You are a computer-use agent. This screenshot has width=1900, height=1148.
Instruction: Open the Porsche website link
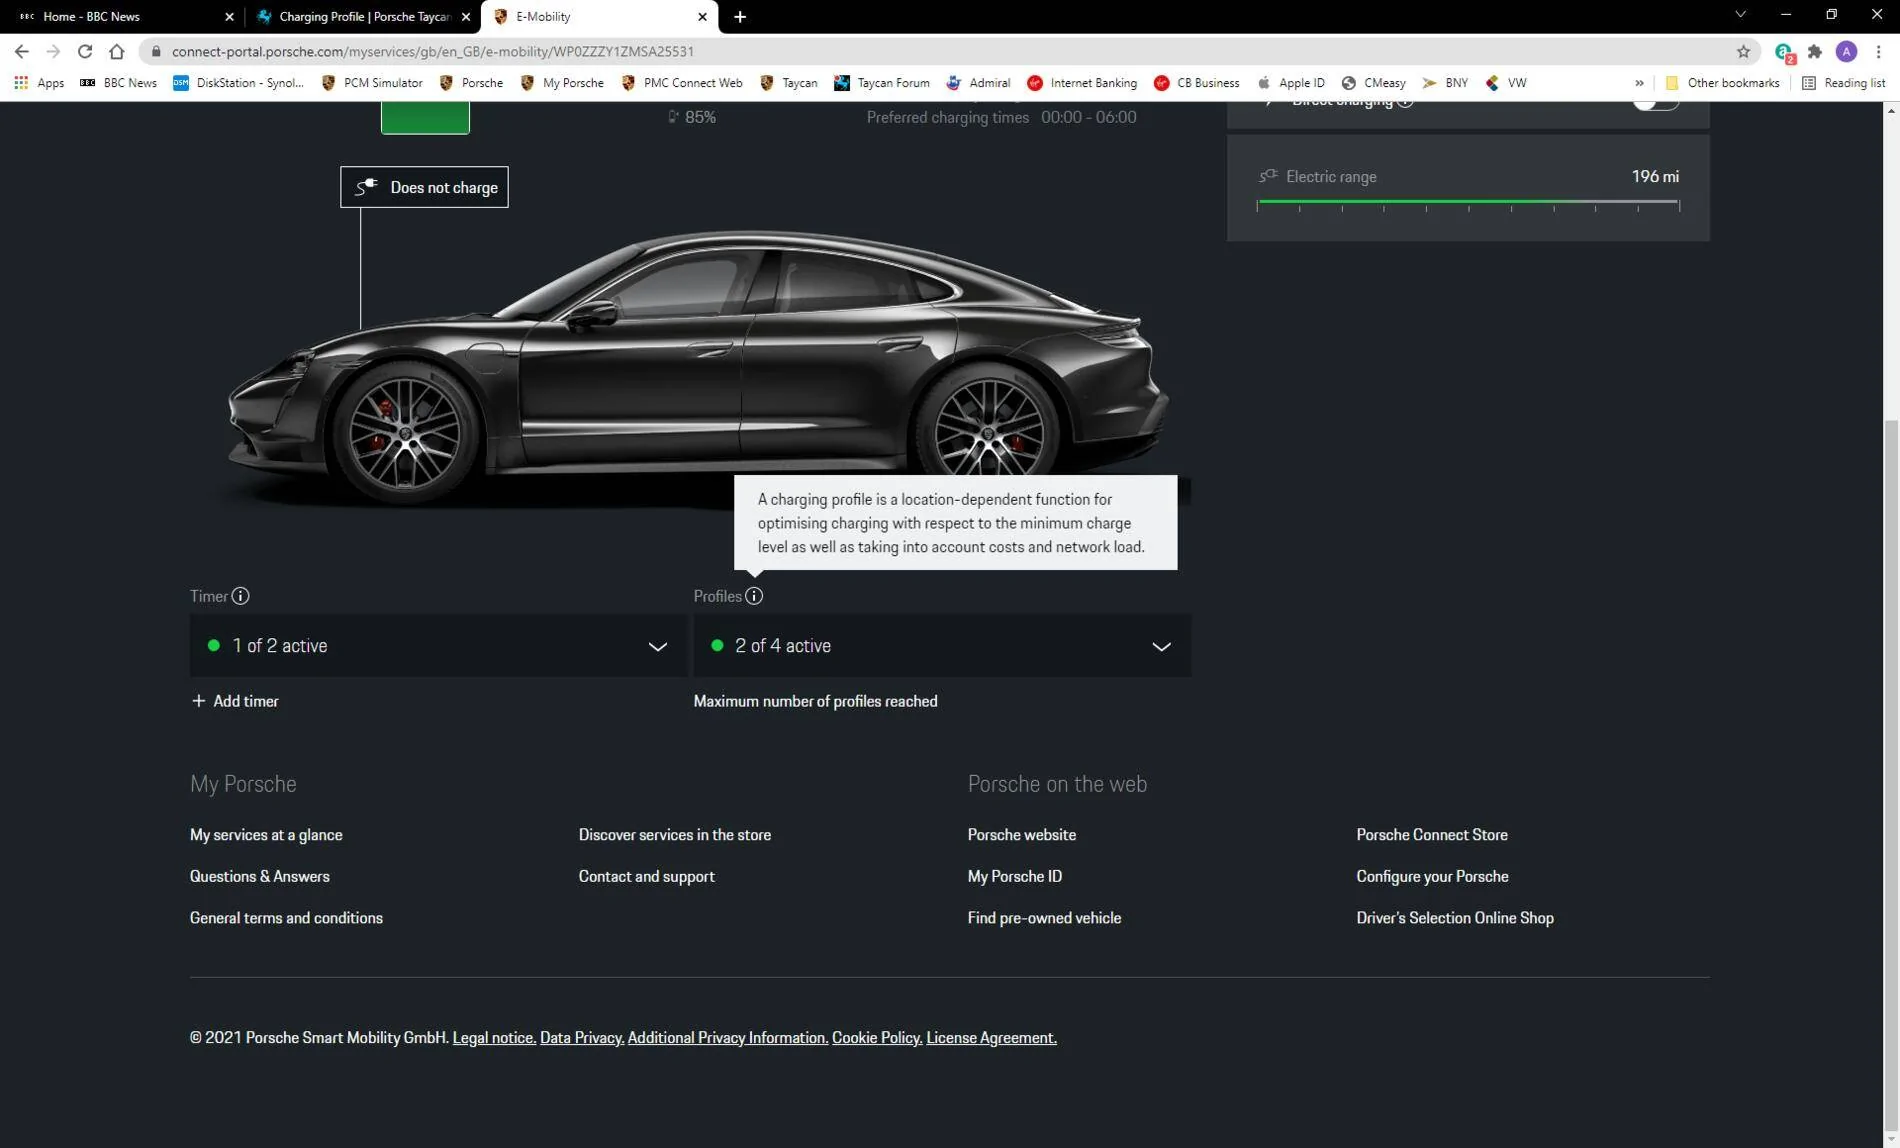(1022, 835)
